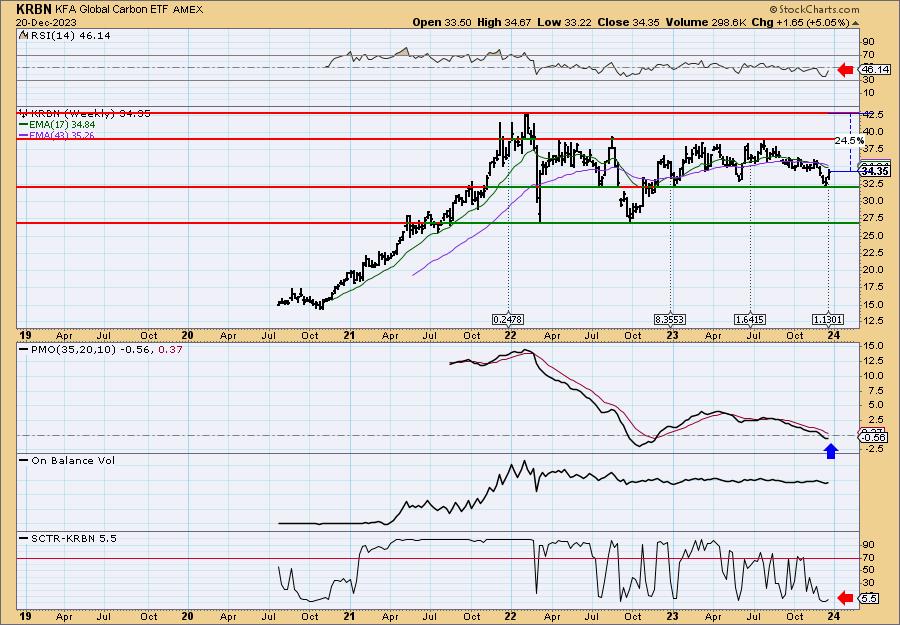Screen dimensions: 900x625
Task: Click the KRBN (Weekly) 34.35 price legend
Action: coord(85,114)
